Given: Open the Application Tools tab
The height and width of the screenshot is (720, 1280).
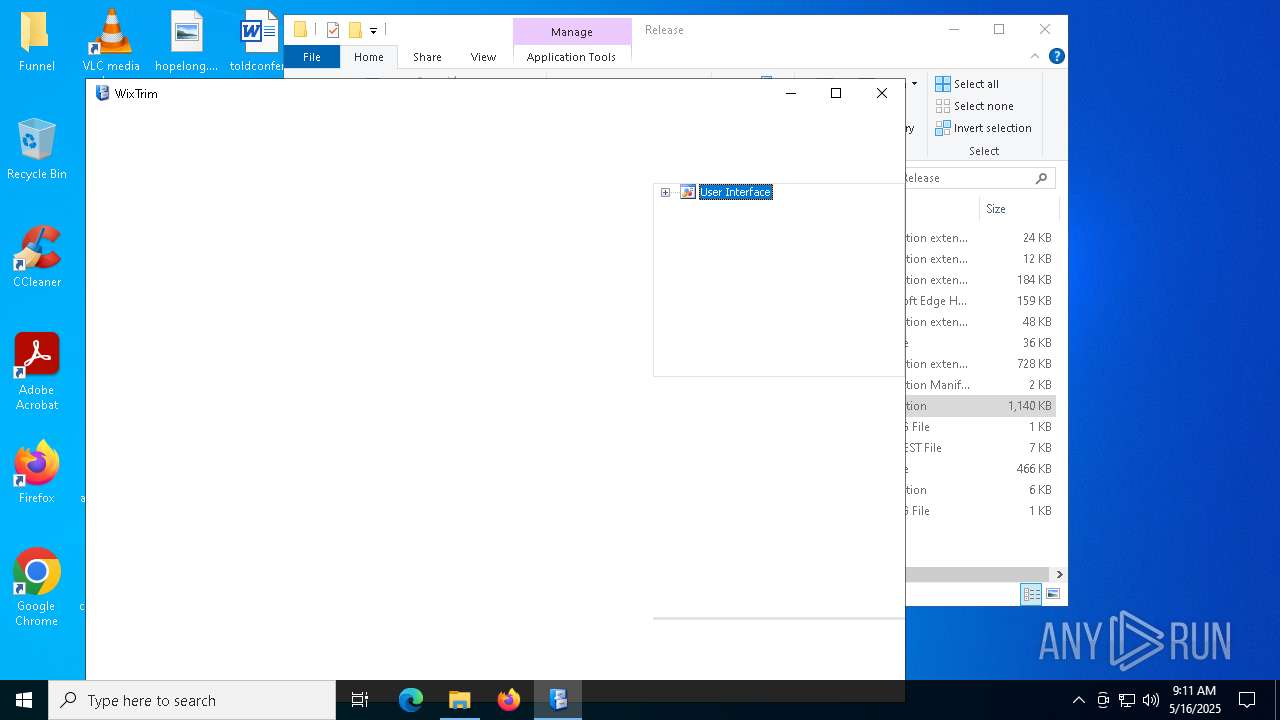Looking at the screenshot, I should click(571, 57).
